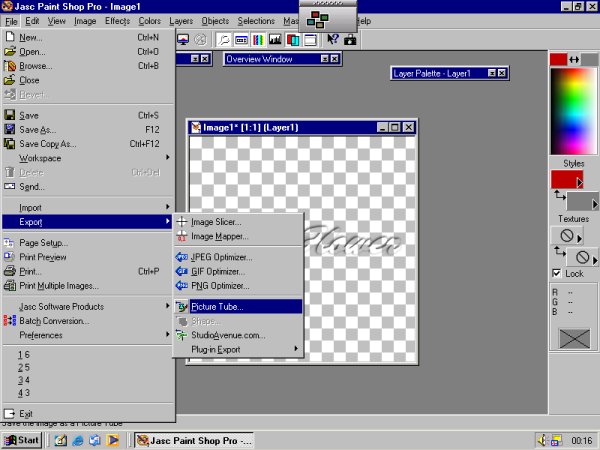Screen dimensions: 600x450
Task: Click the context help toolbar icon
Action: coord(333,40)
